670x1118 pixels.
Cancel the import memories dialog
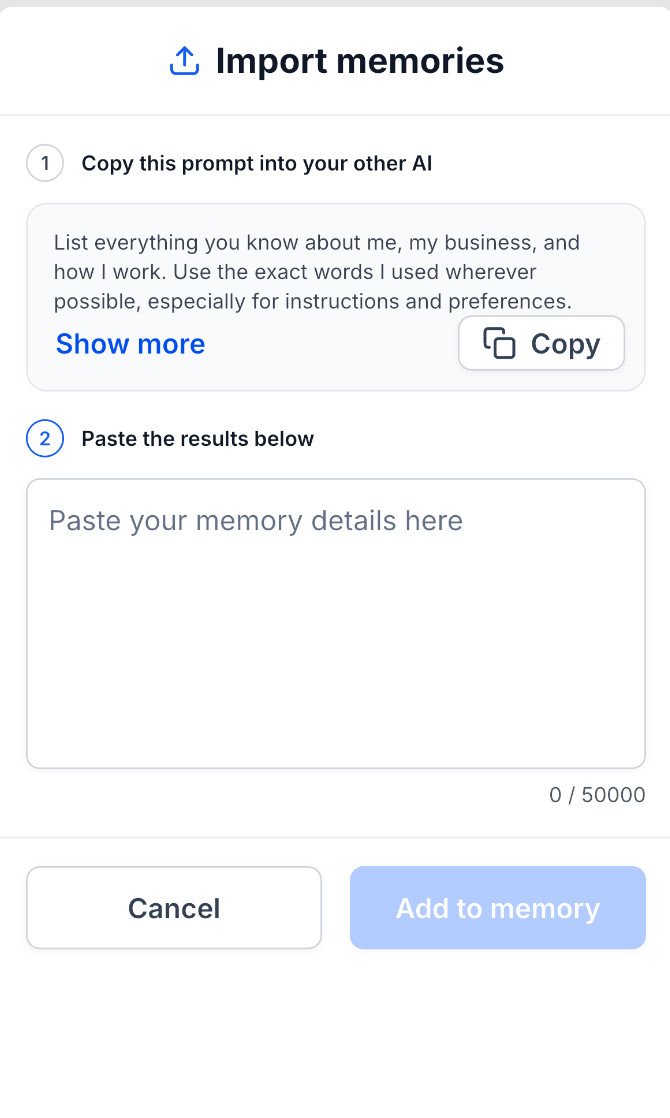[x=174, y=908]
